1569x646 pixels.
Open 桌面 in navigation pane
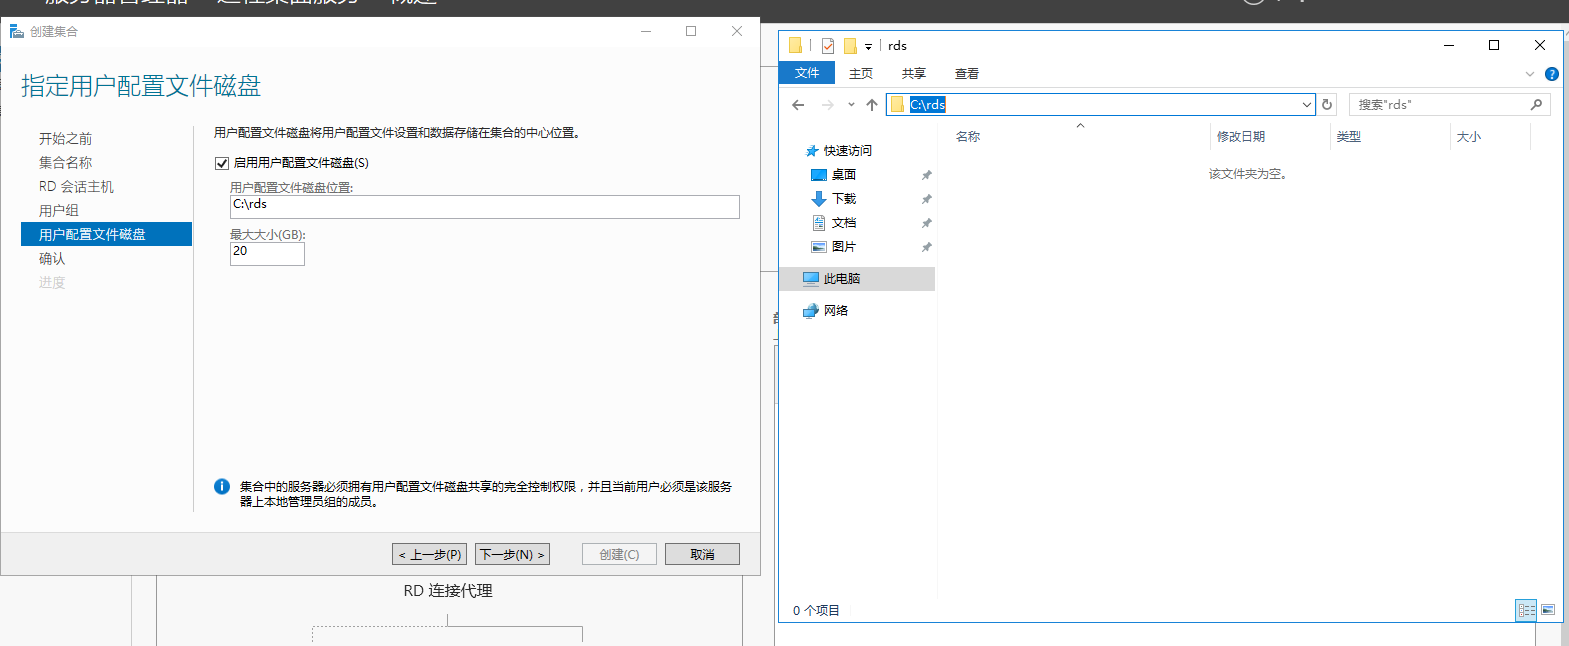coord(843,175)
